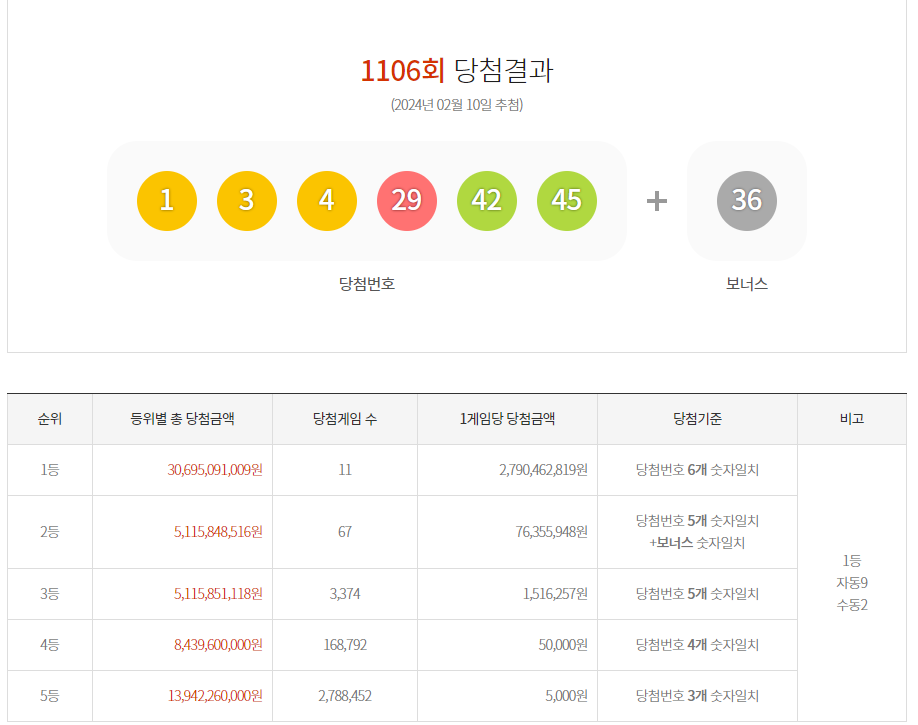
Task: Click the 보너스 label under the bonus ball
Action: point(747,283)
